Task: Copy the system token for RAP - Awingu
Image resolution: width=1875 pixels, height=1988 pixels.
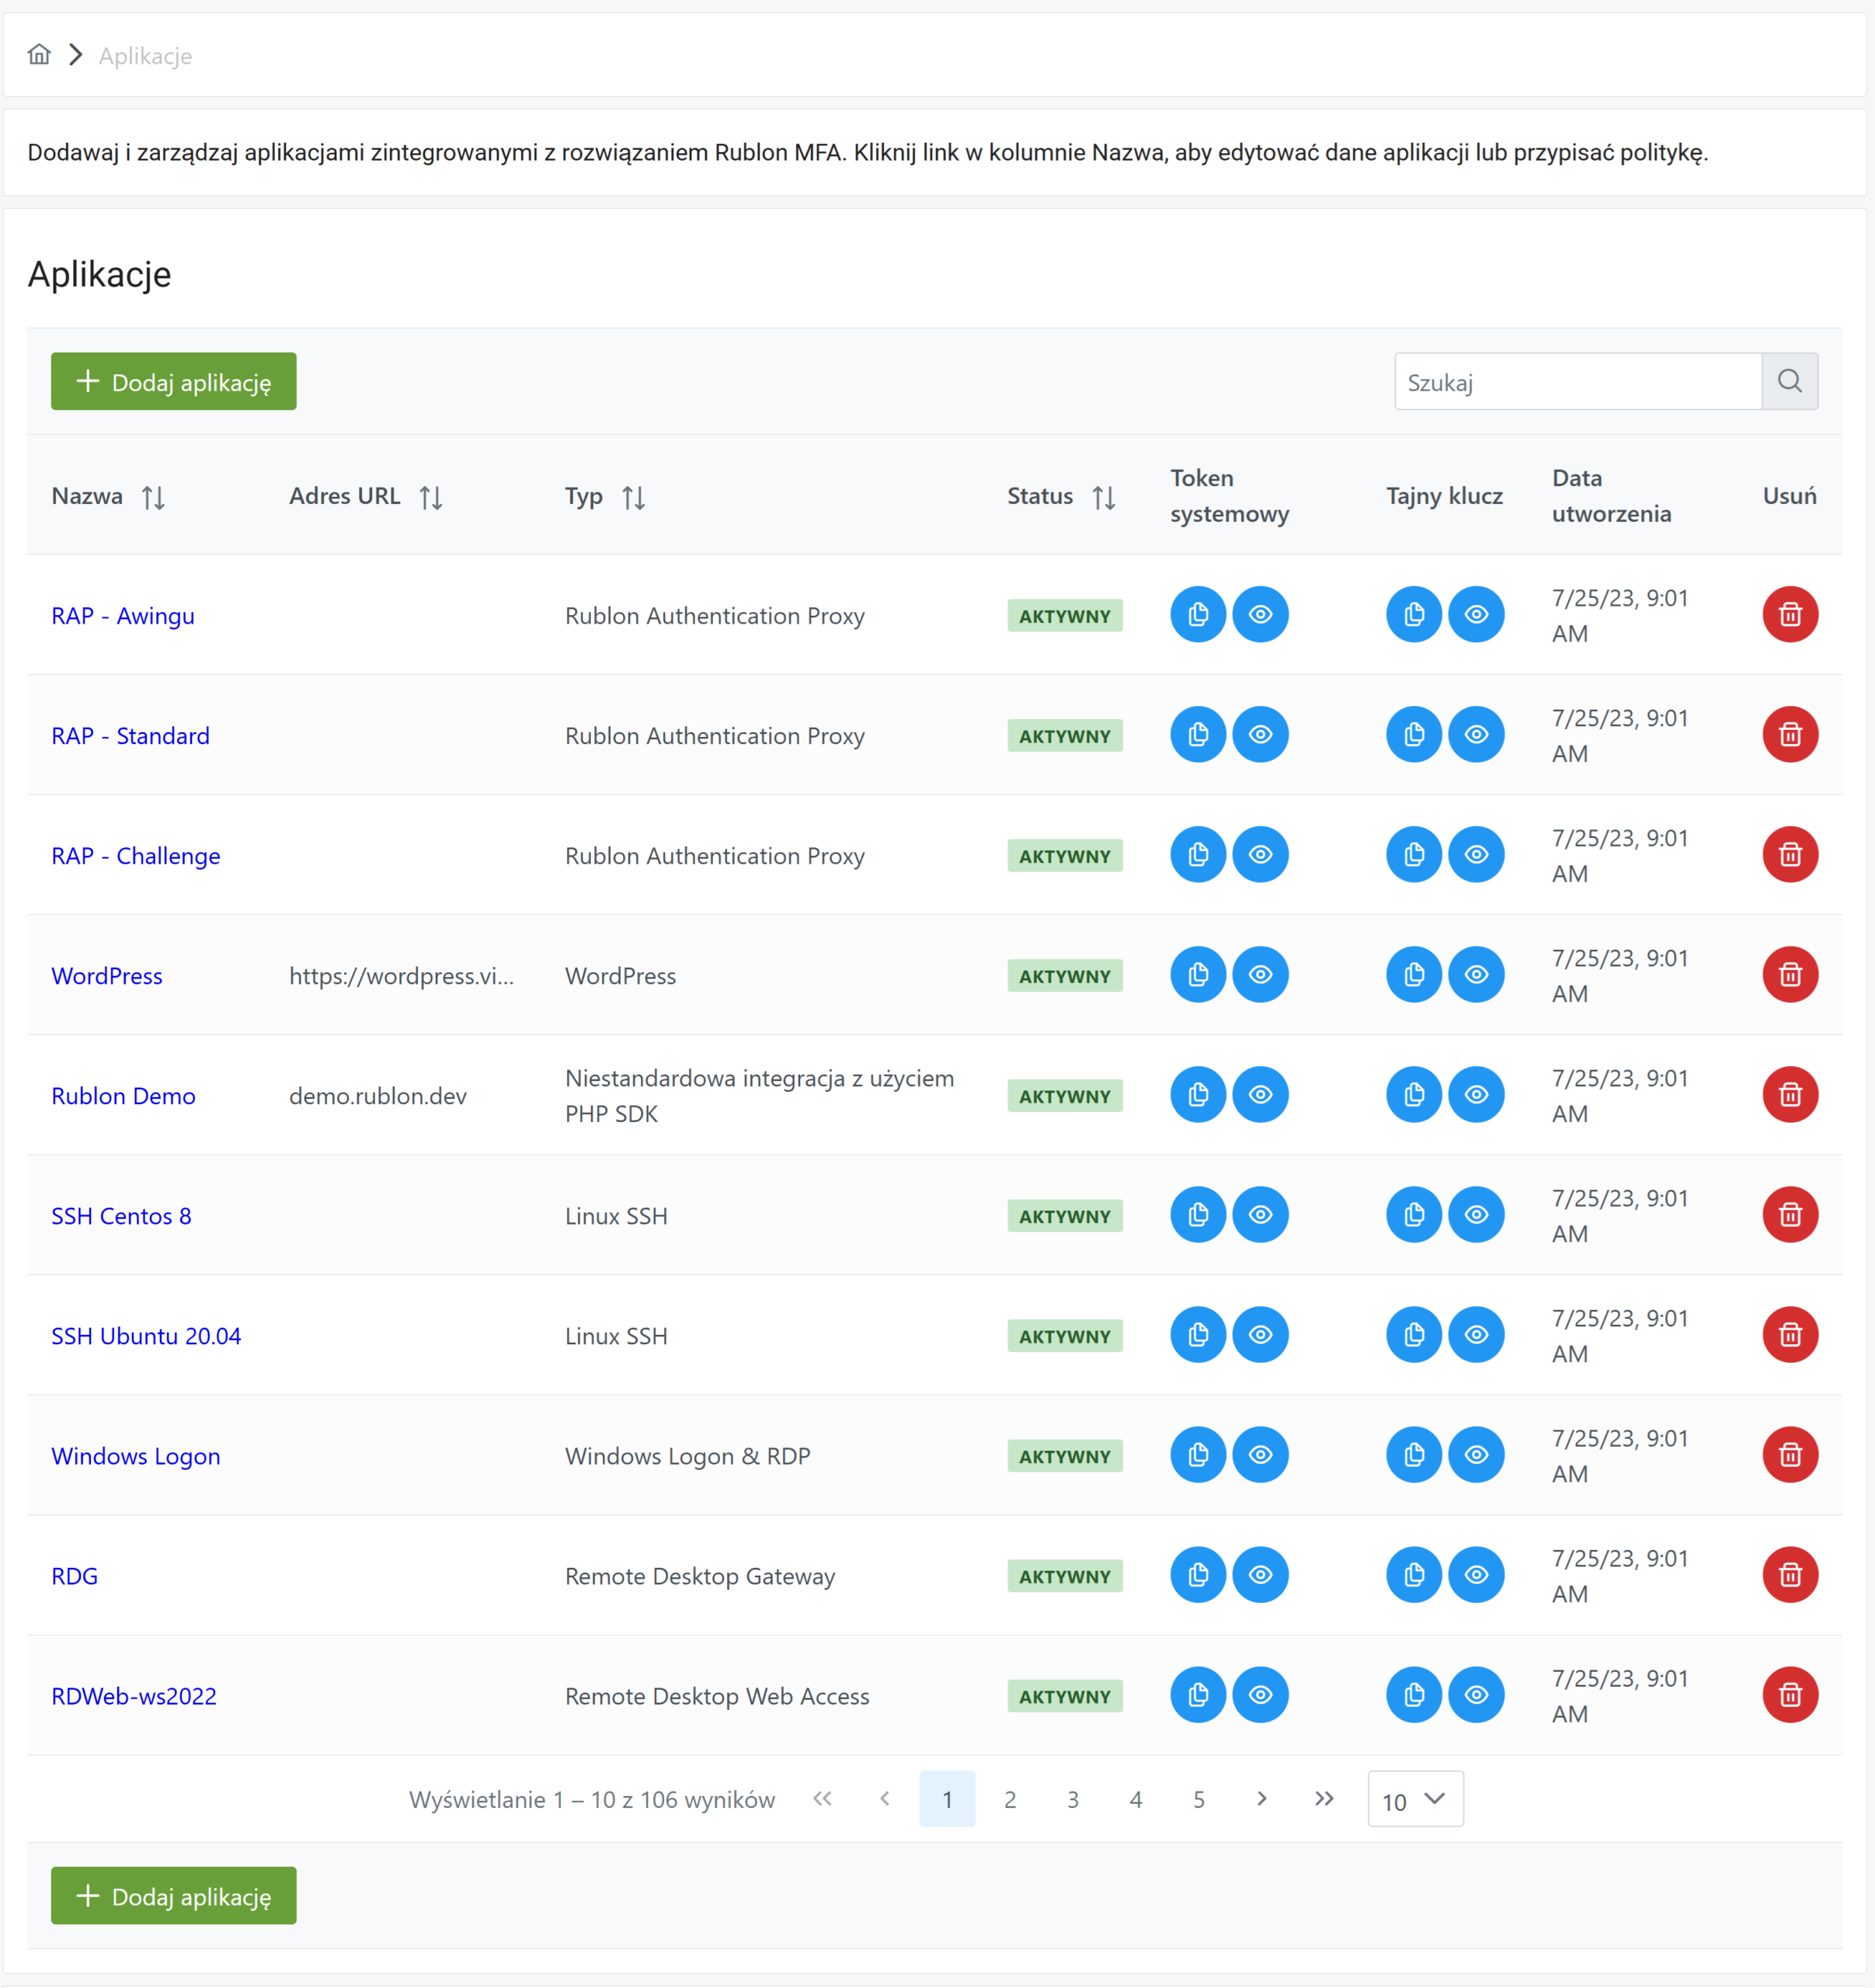Action: click(1198, 614)
